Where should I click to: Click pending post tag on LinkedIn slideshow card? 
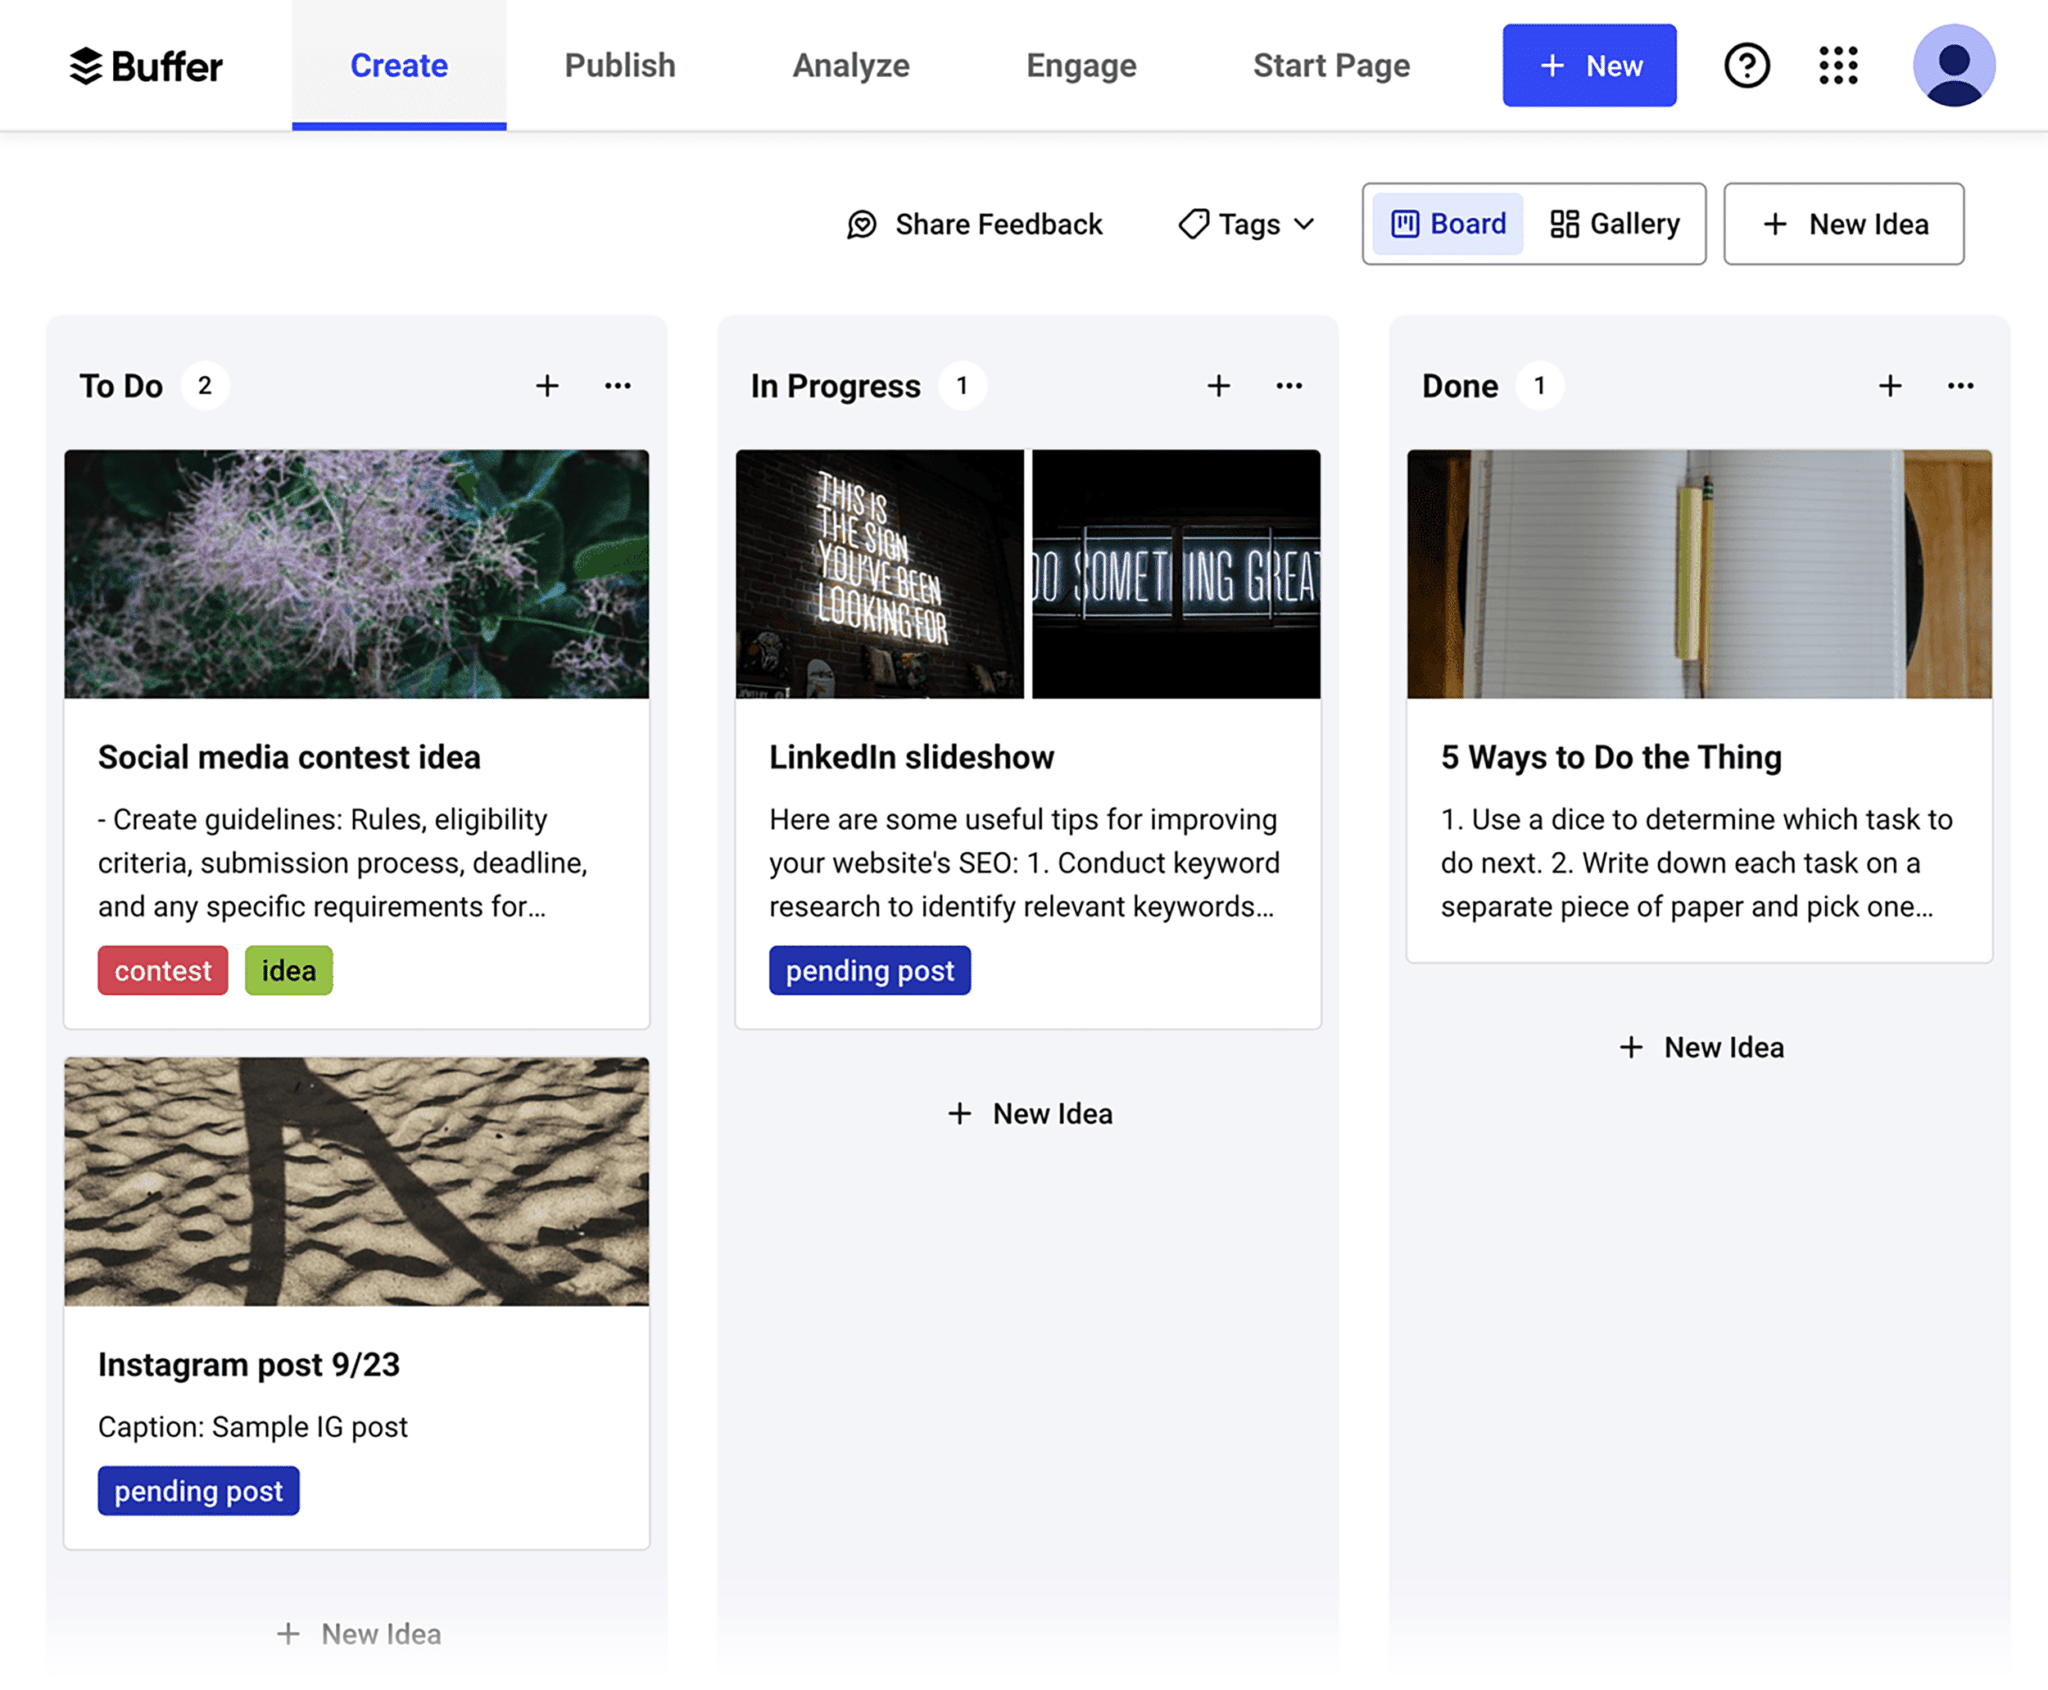[x=870, y=970]
